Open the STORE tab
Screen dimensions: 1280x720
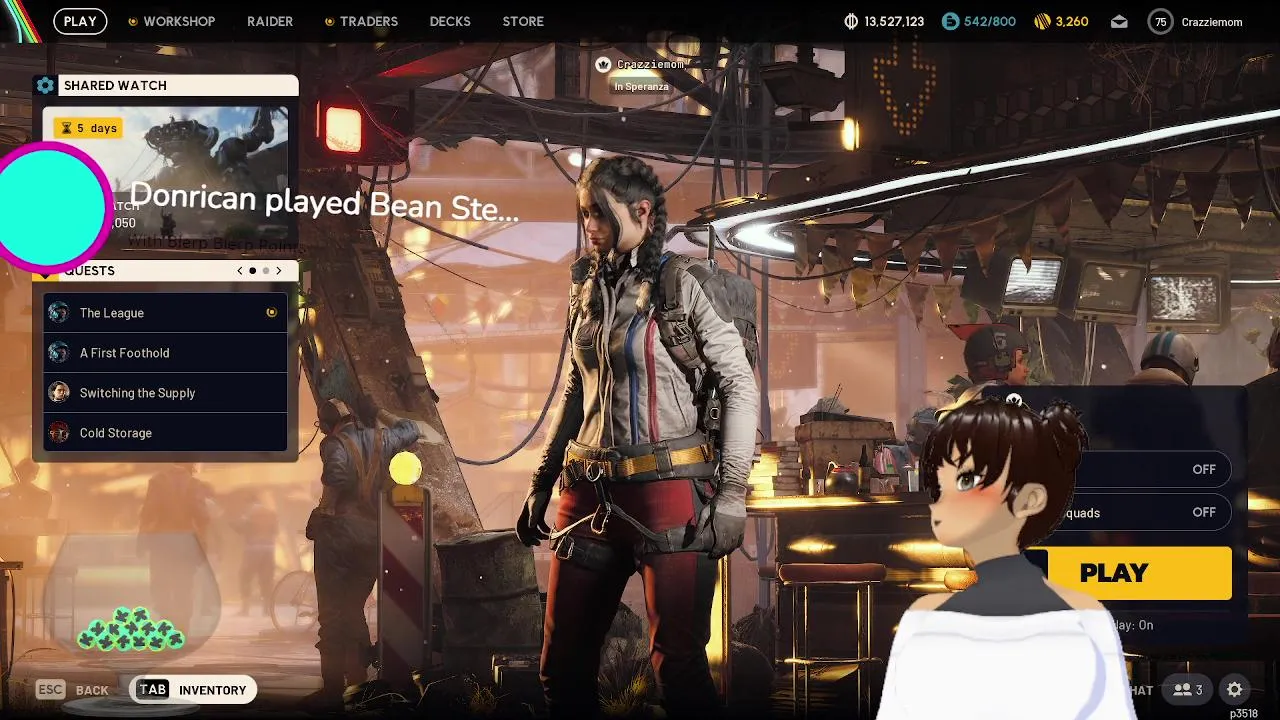523,21
